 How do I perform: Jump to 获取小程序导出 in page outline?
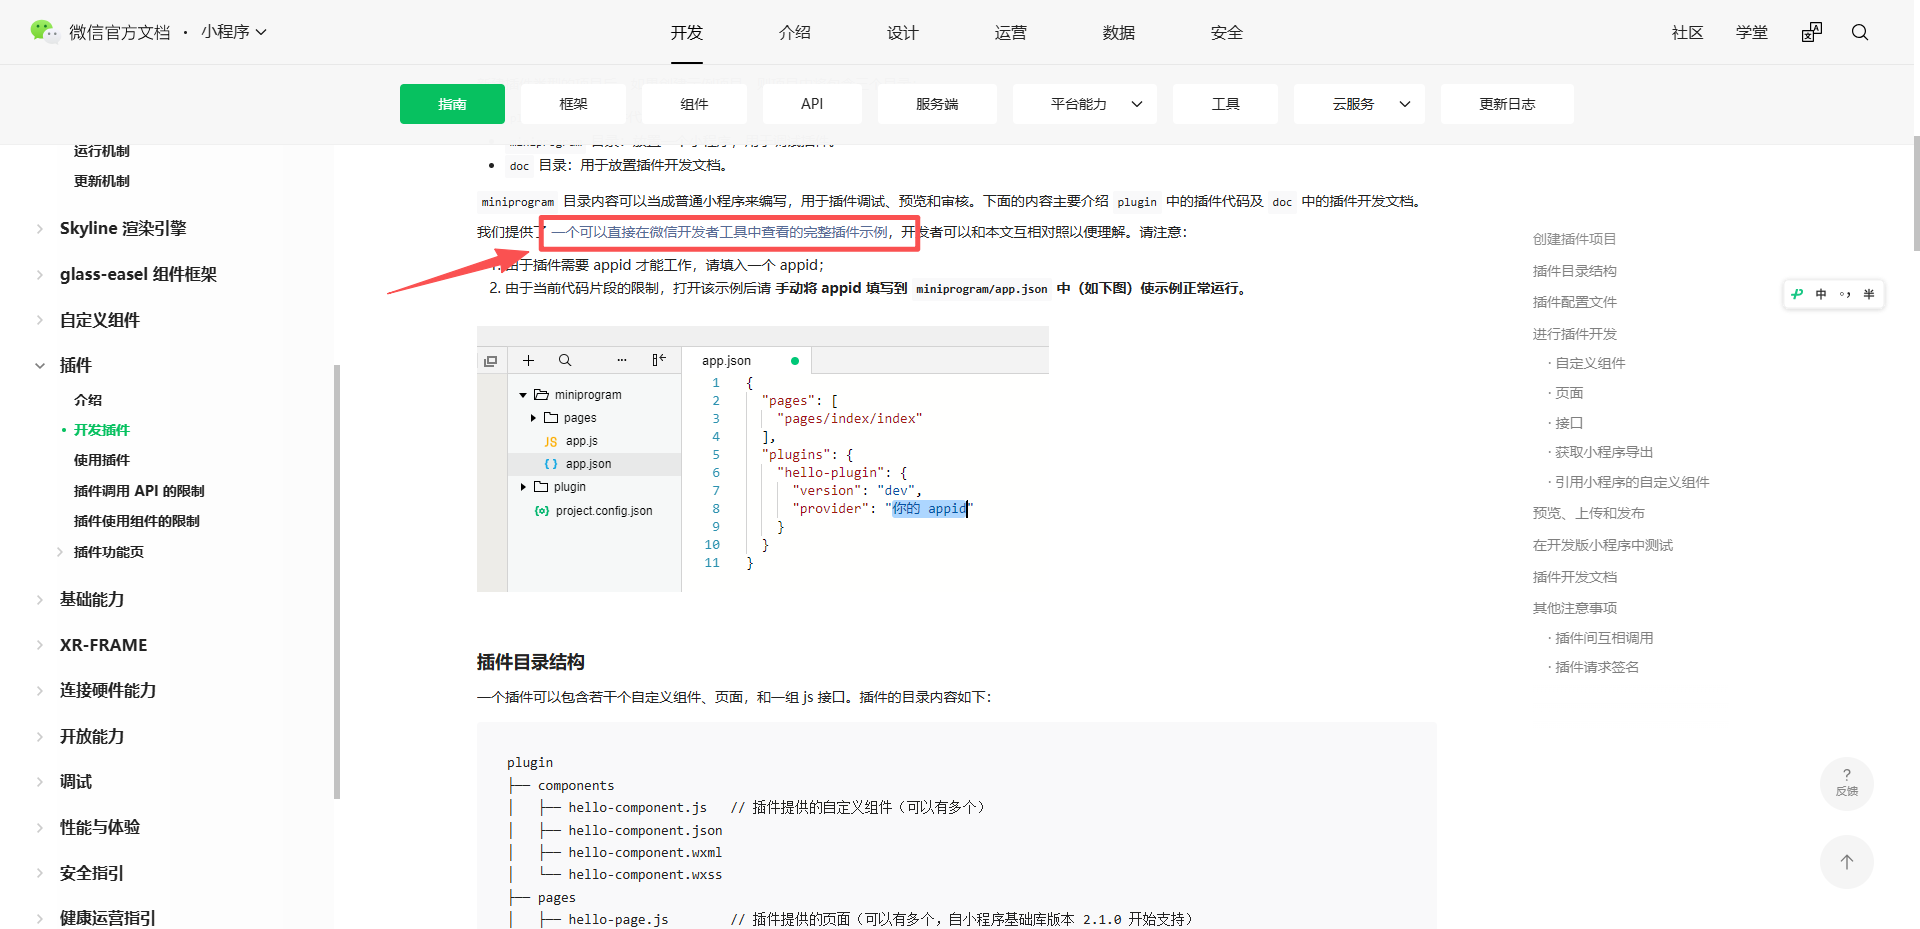[x=1604, y=452]
